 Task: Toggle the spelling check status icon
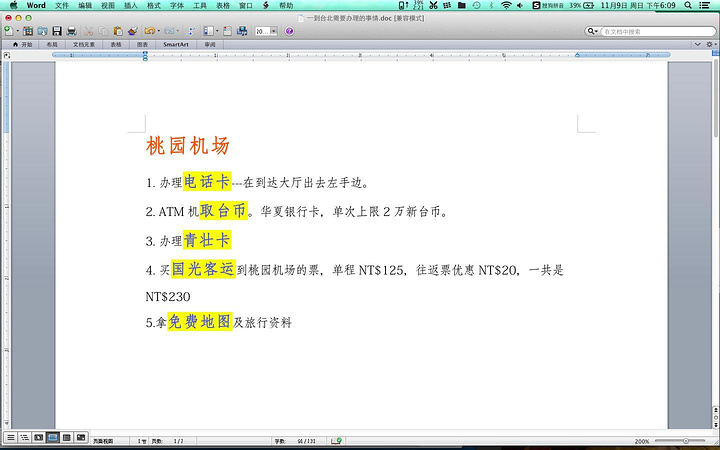click(337, 440)
